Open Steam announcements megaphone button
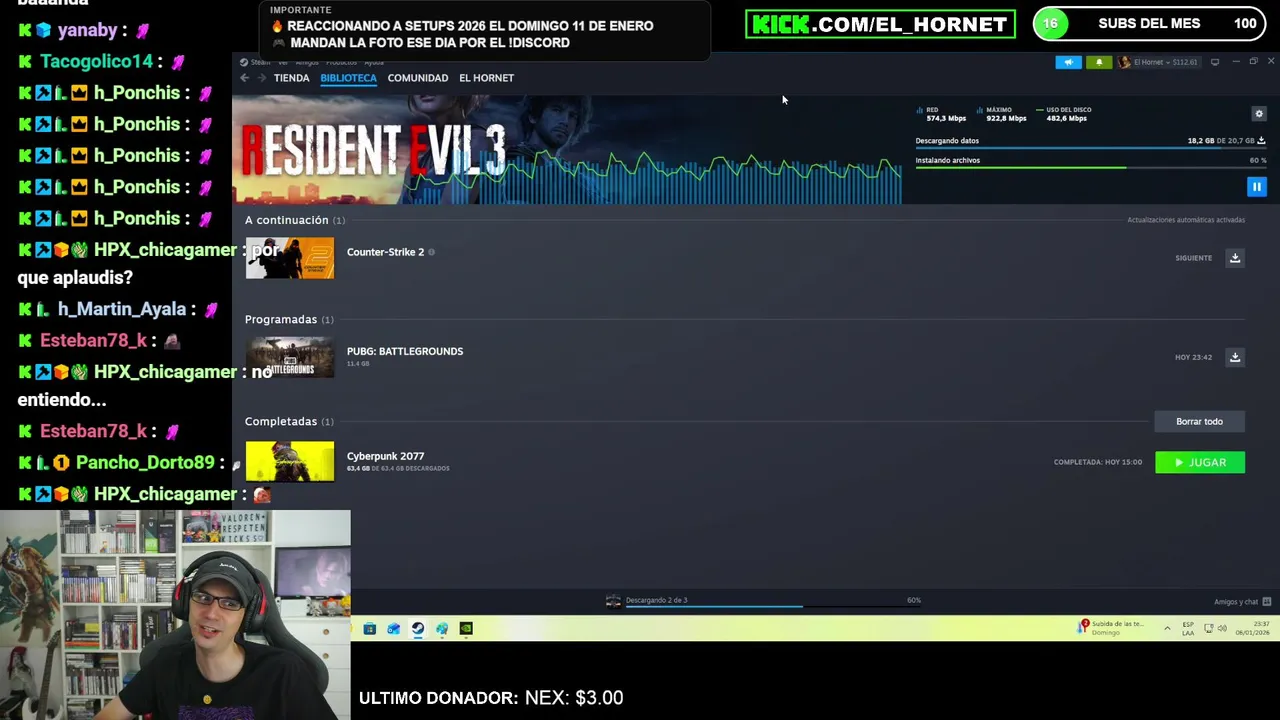This screenshot has width=1280, height=720. tap(1068, 62)
